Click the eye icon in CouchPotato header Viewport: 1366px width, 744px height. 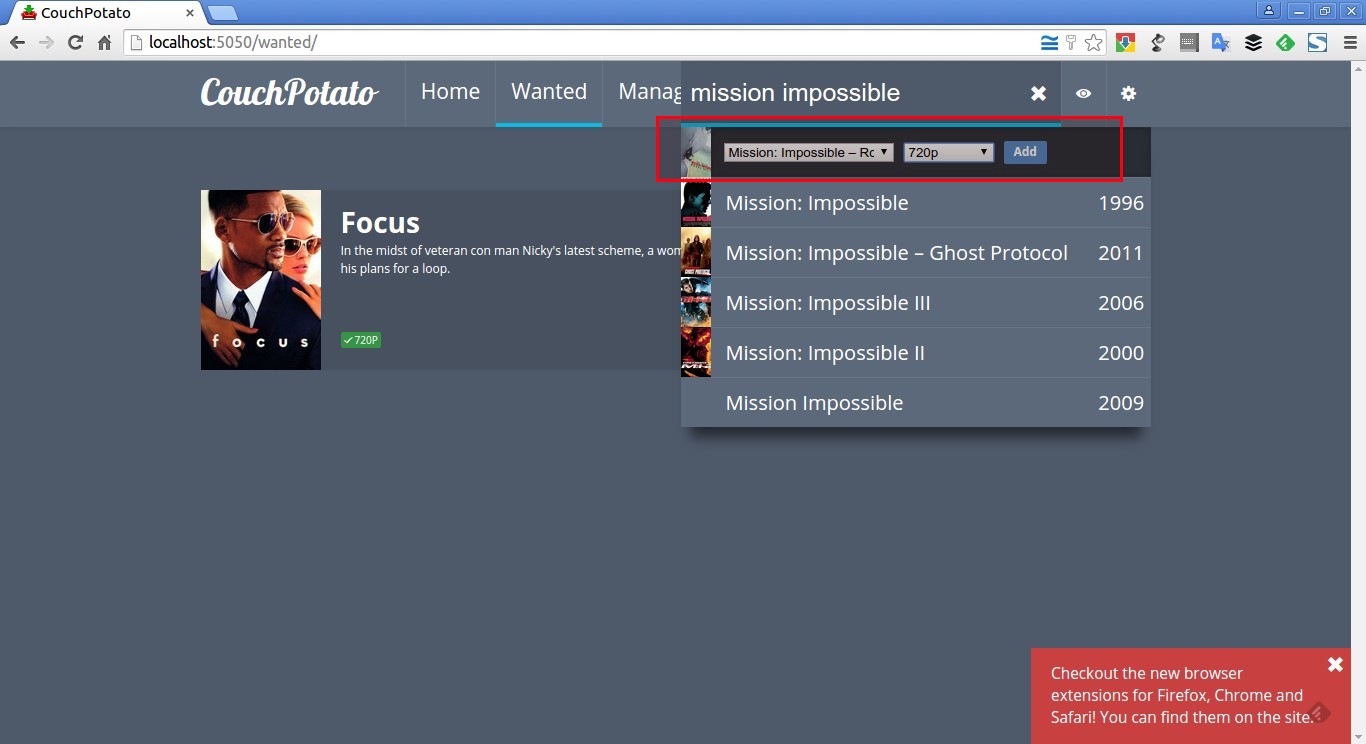coord(1083,93)
